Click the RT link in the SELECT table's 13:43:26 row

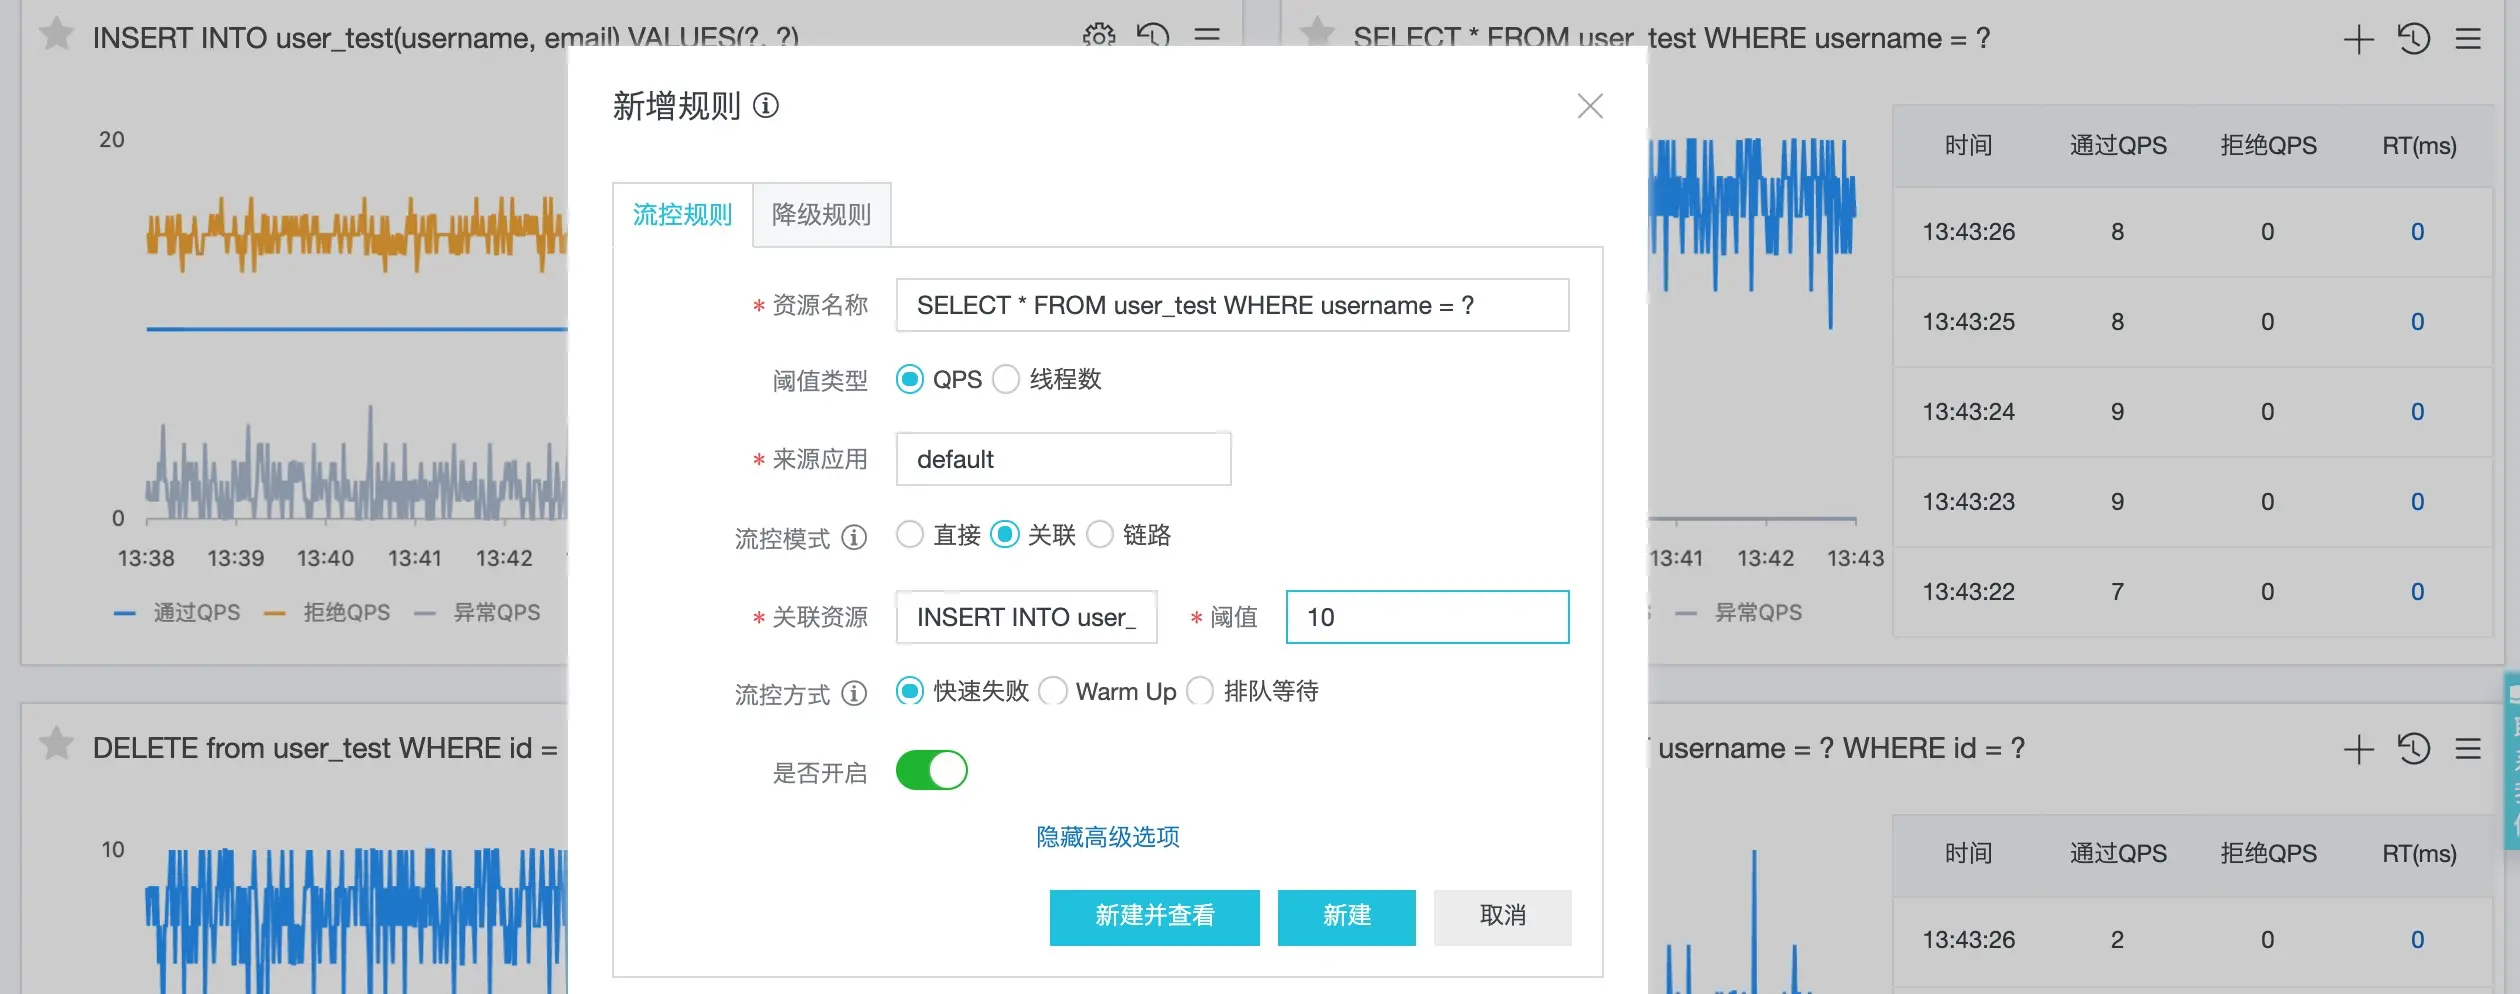2418,232
